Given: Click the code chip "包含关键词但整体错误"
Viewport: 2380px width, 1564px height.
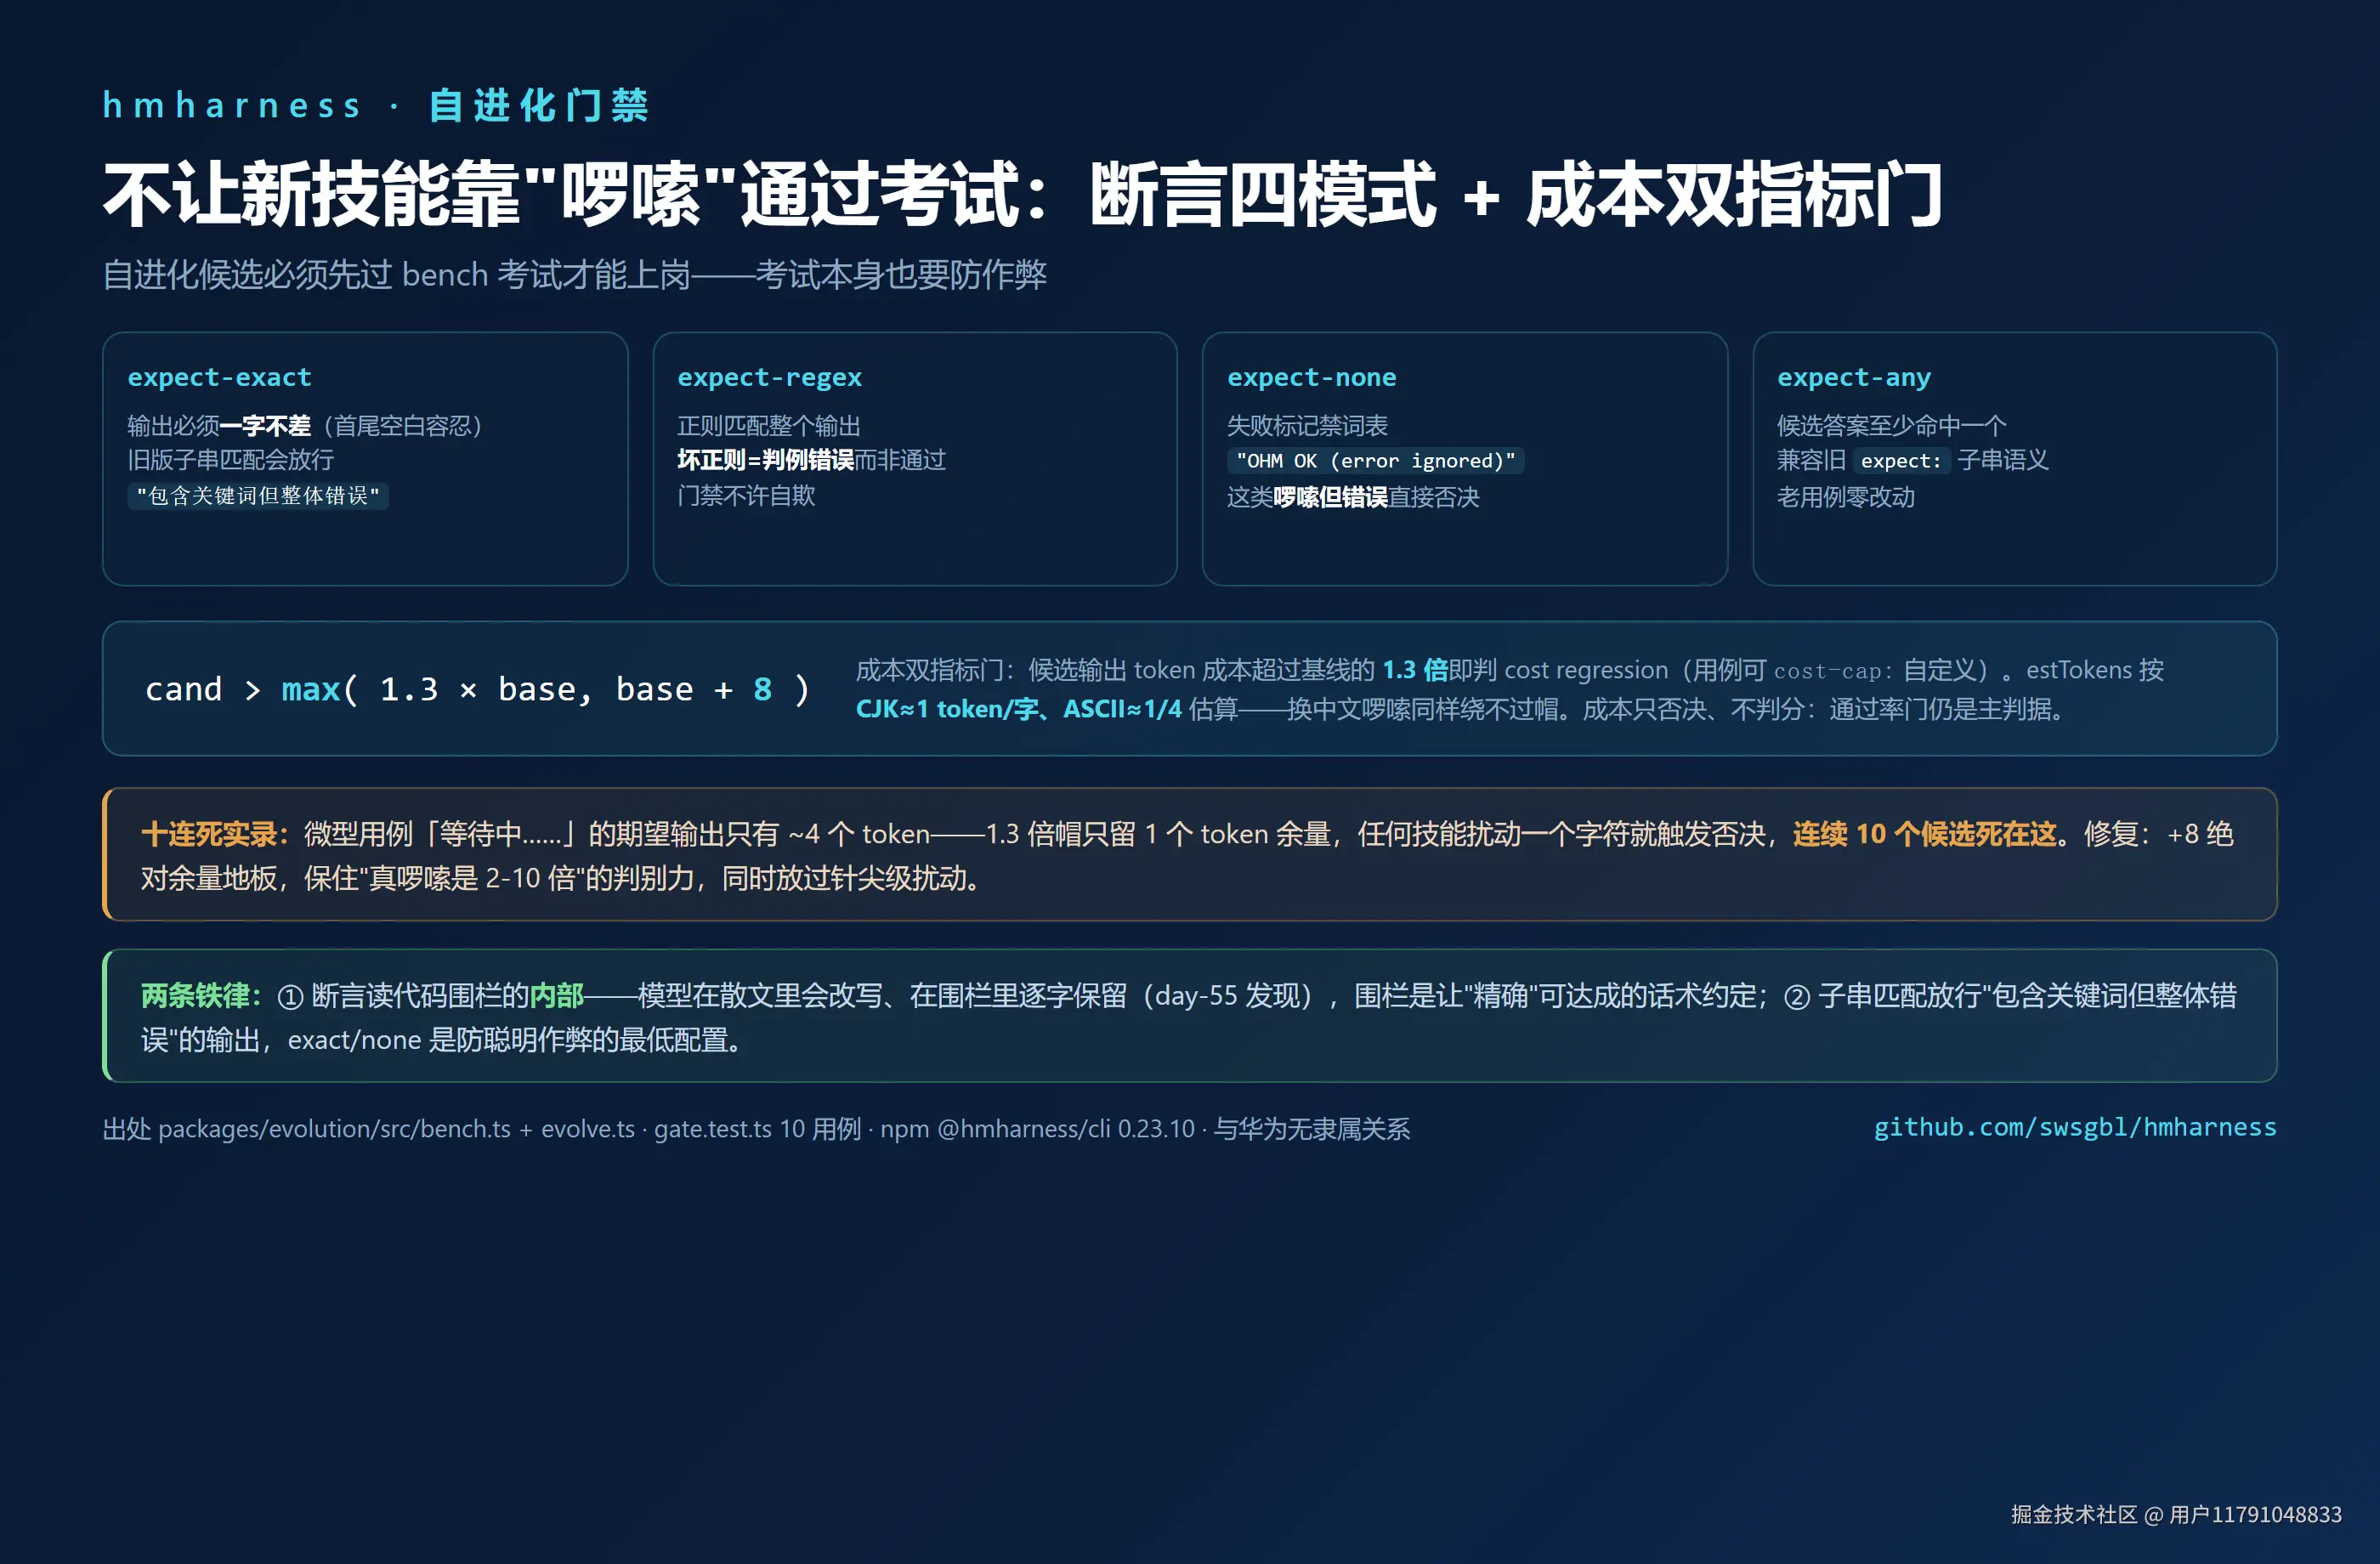Looking at the screenshot, I should pos(258,496).
